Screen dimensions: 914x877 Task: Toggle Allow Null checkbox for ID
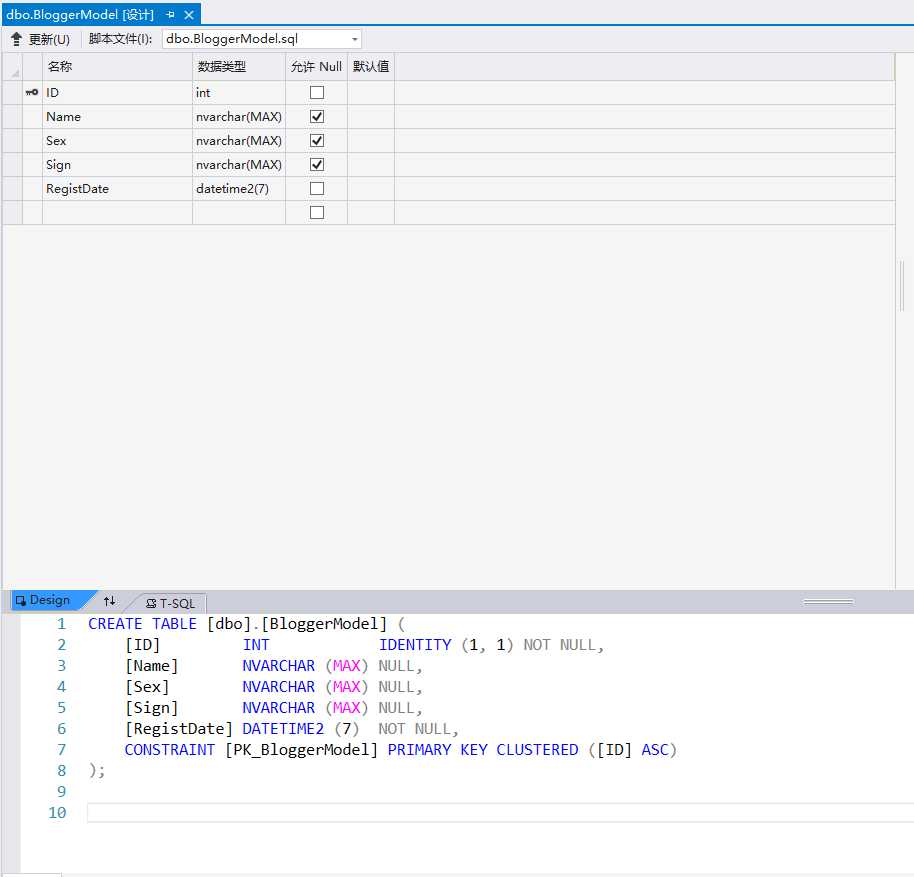317,93
